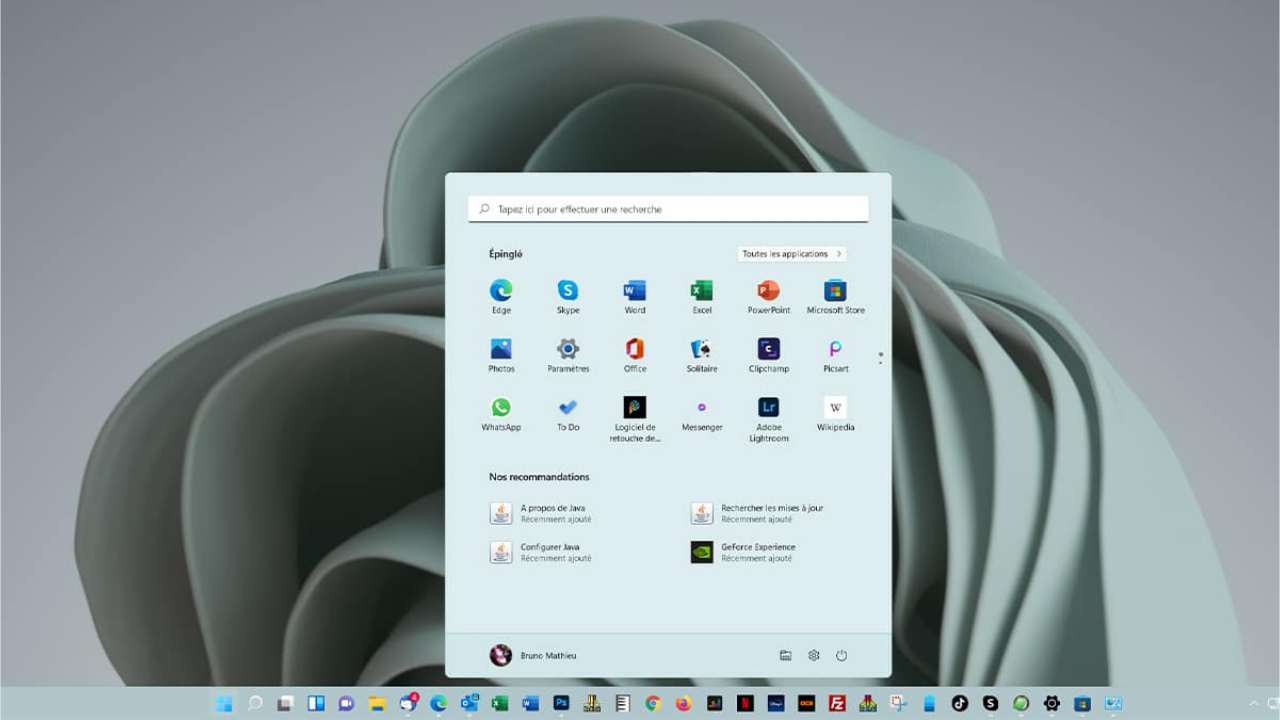Open the pinned Excel app tile
1280x720 pixels.
coord(702,296)
